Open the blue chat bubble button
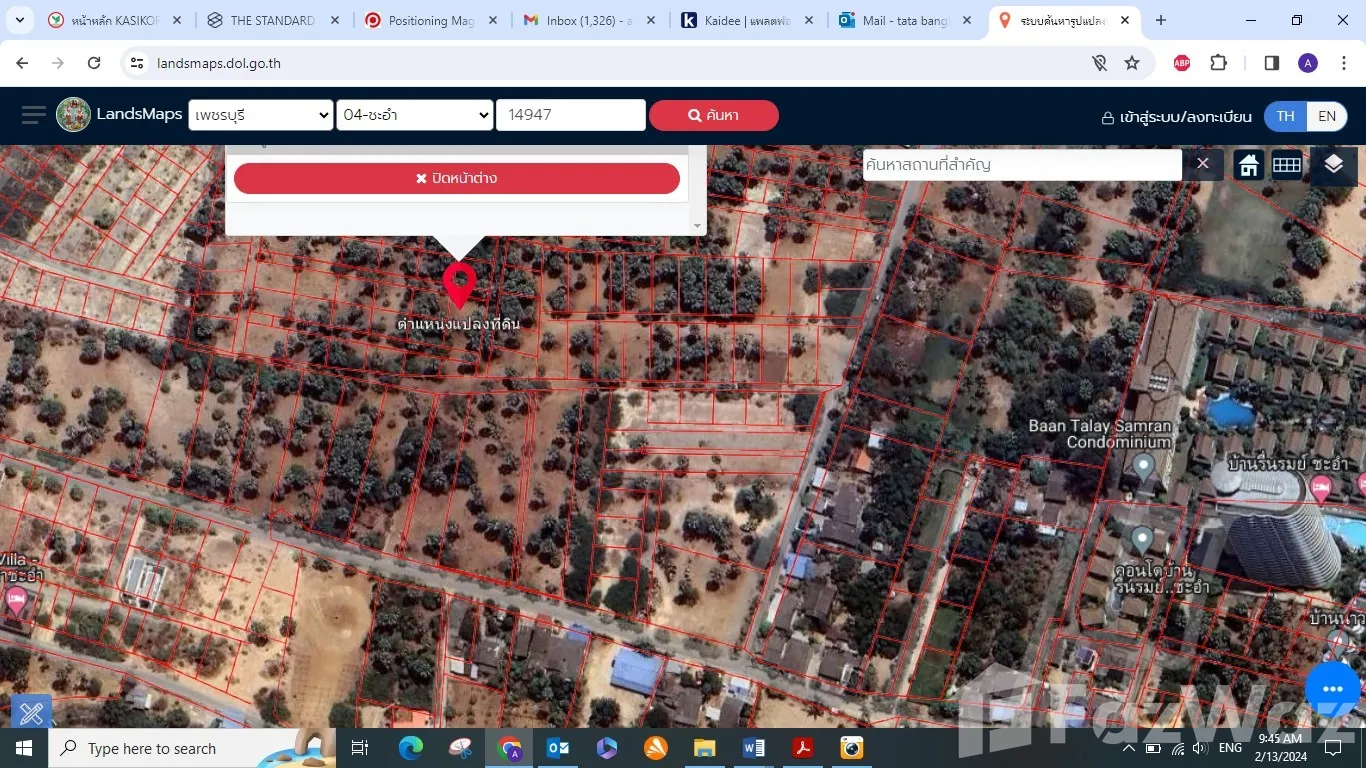This screenshot has width=1366, height=768. (x=1332, y=689)
